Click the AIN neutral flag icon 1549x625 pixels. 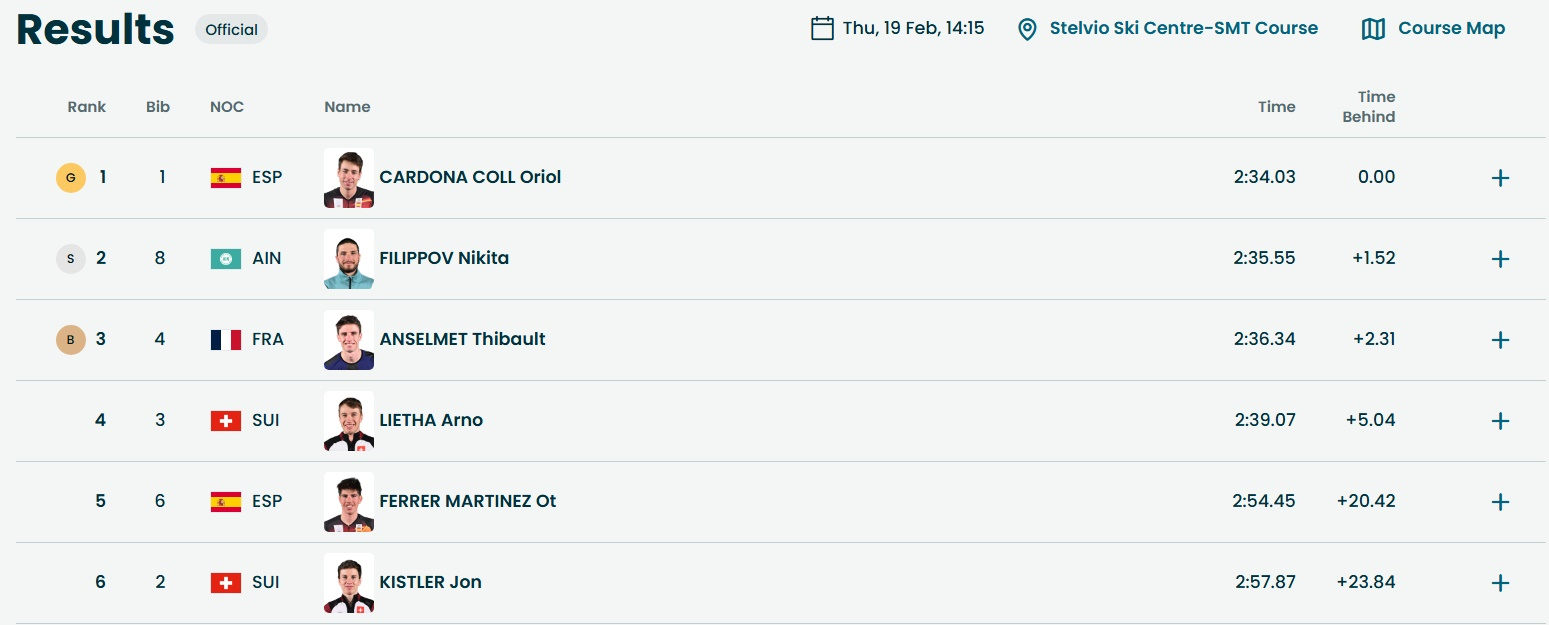(226, 259)
